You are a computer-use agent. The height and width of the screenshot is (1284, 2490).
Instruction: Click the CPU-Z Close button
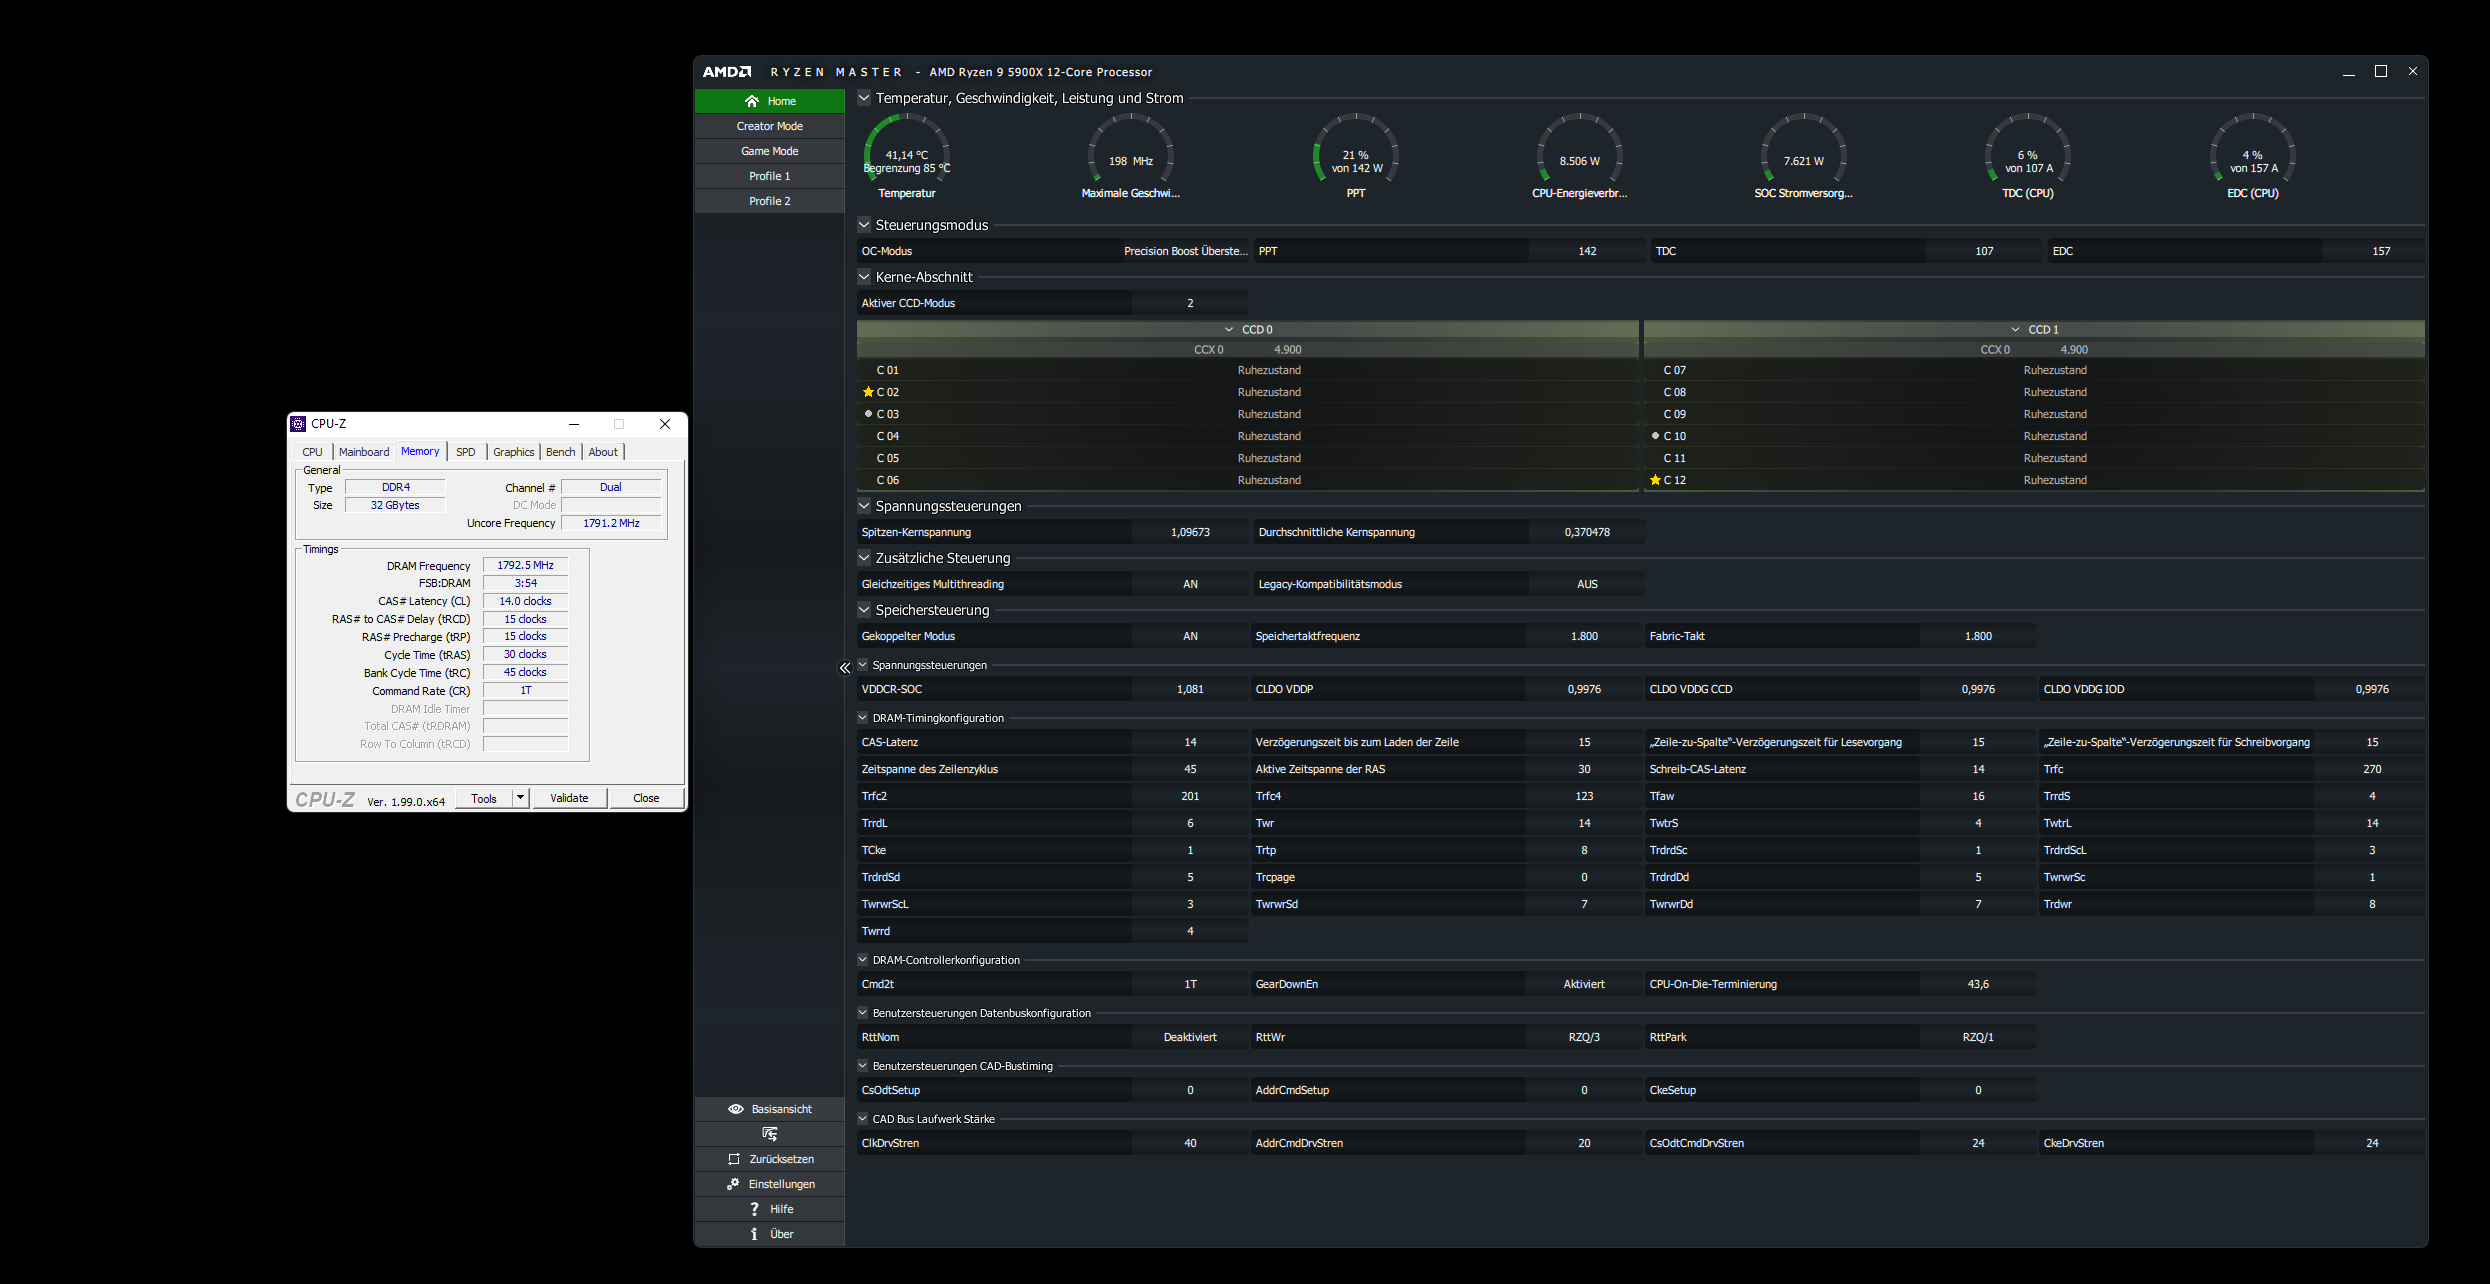[646, 798]
